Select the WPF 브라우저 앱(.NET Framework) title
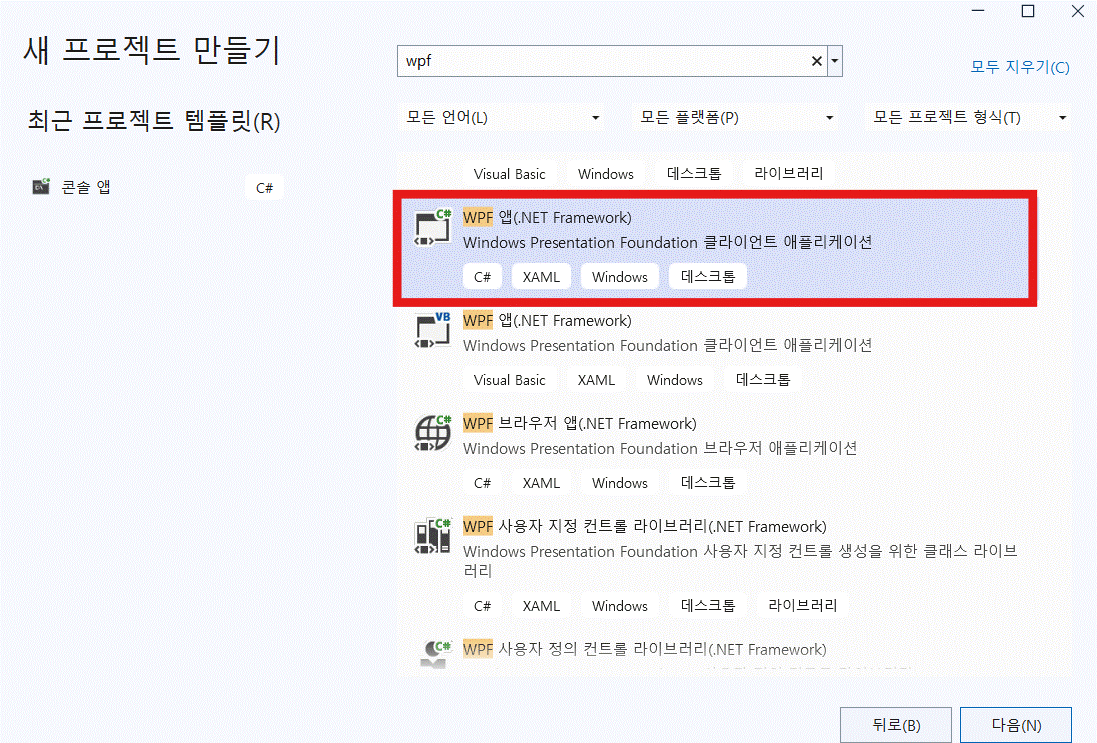The height and width of the screenshot is (743, 1097). pyautogui.click(x=580, y=423)
